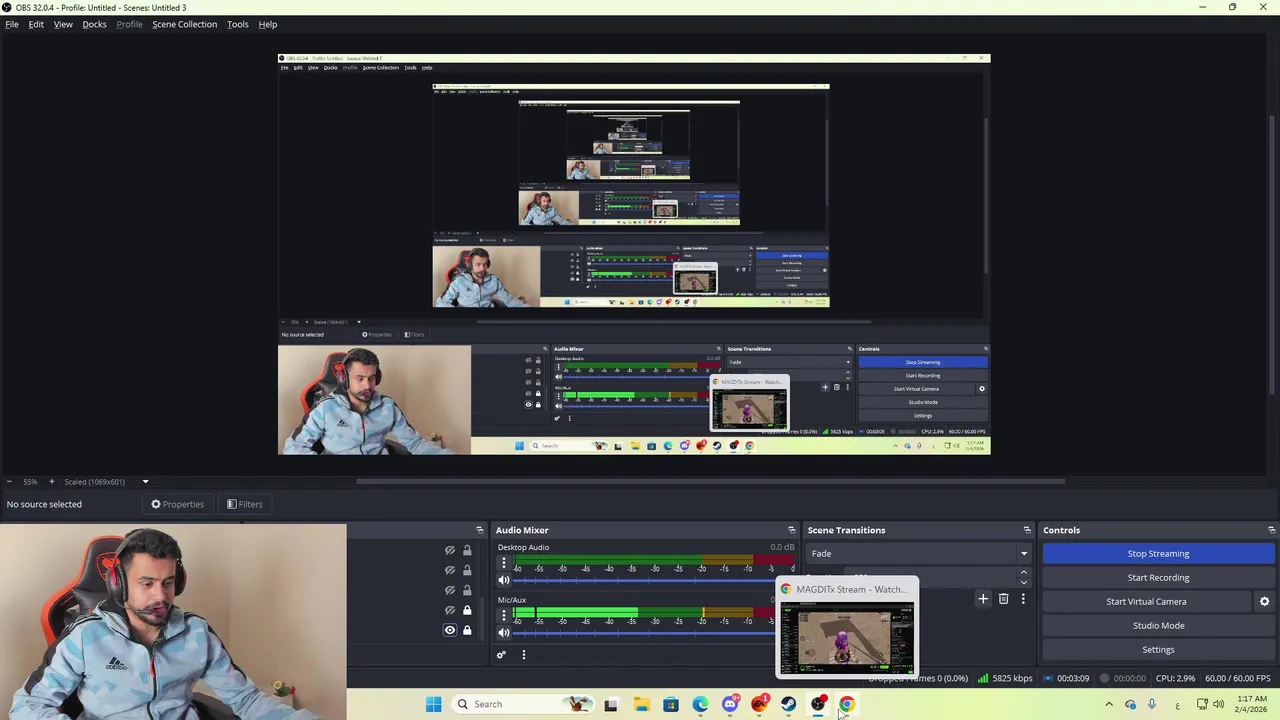Open the Audio Mixer toolbar three-dot menu

tap(523, 655)
